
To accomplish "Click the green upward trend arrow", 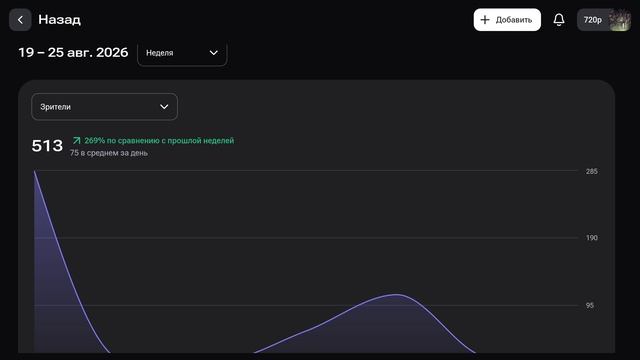I will coord(76,140).
